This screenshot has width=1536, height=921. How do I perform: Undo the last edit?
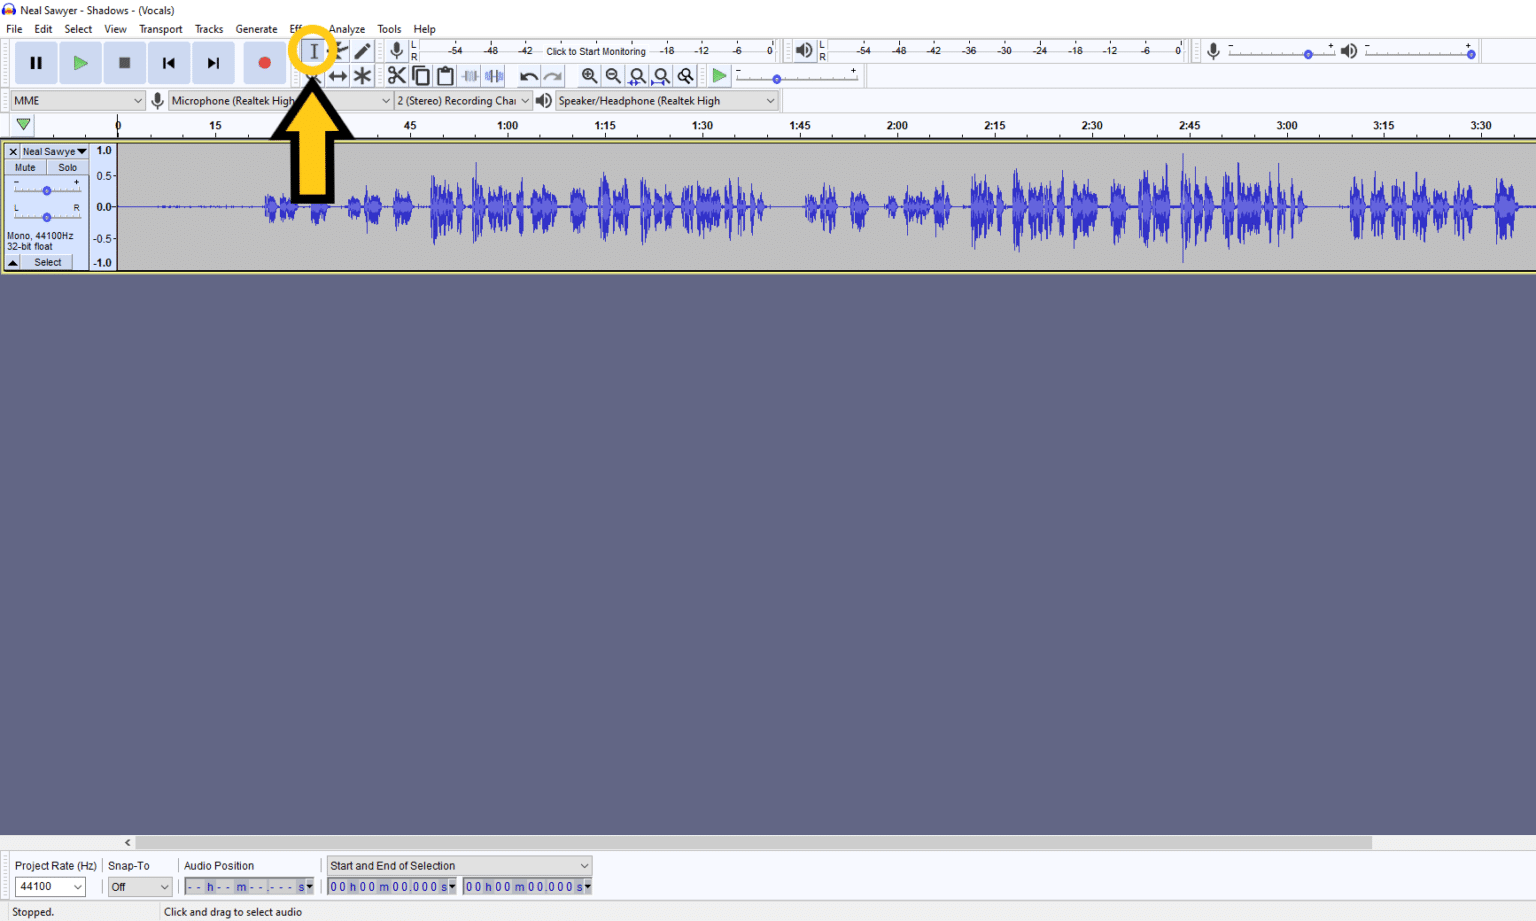point(528,75)
